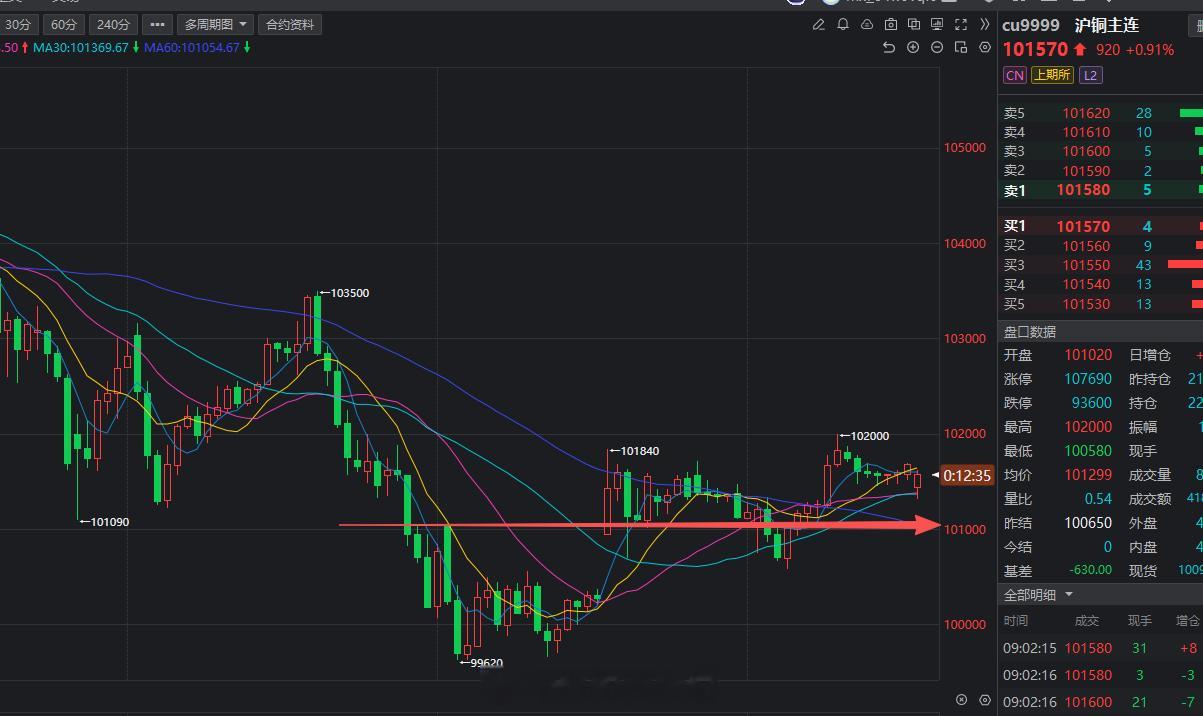Open 合约资料 contract info

[289, 24]
